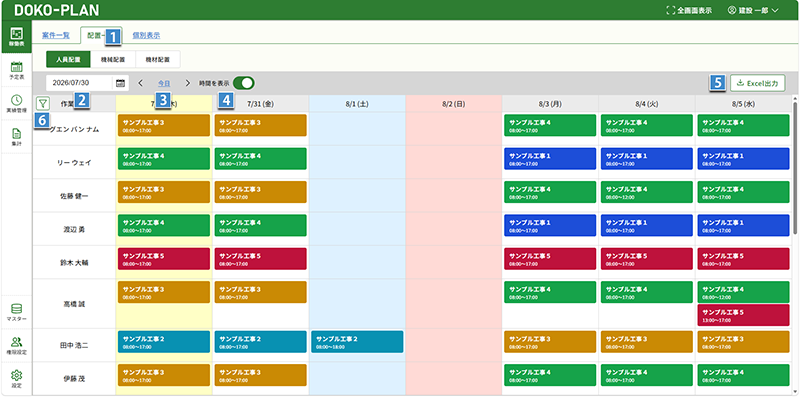The image size is (800, 397).
Task: Click the 8/4 (火) column header
Action: tap(647, 104)
